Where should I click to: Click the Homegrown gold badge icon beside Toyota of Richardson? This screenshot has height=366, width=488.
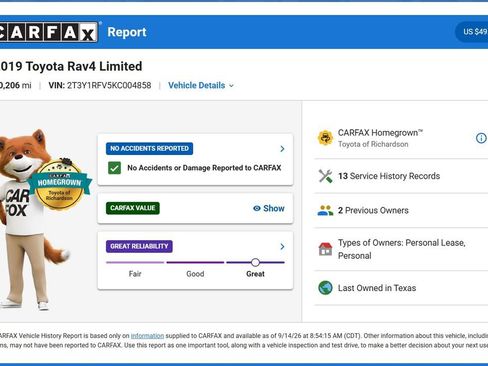(325, 138)
